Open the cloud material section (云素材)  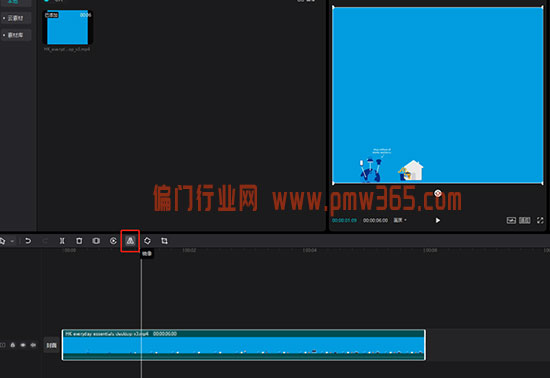pos(16,18)
